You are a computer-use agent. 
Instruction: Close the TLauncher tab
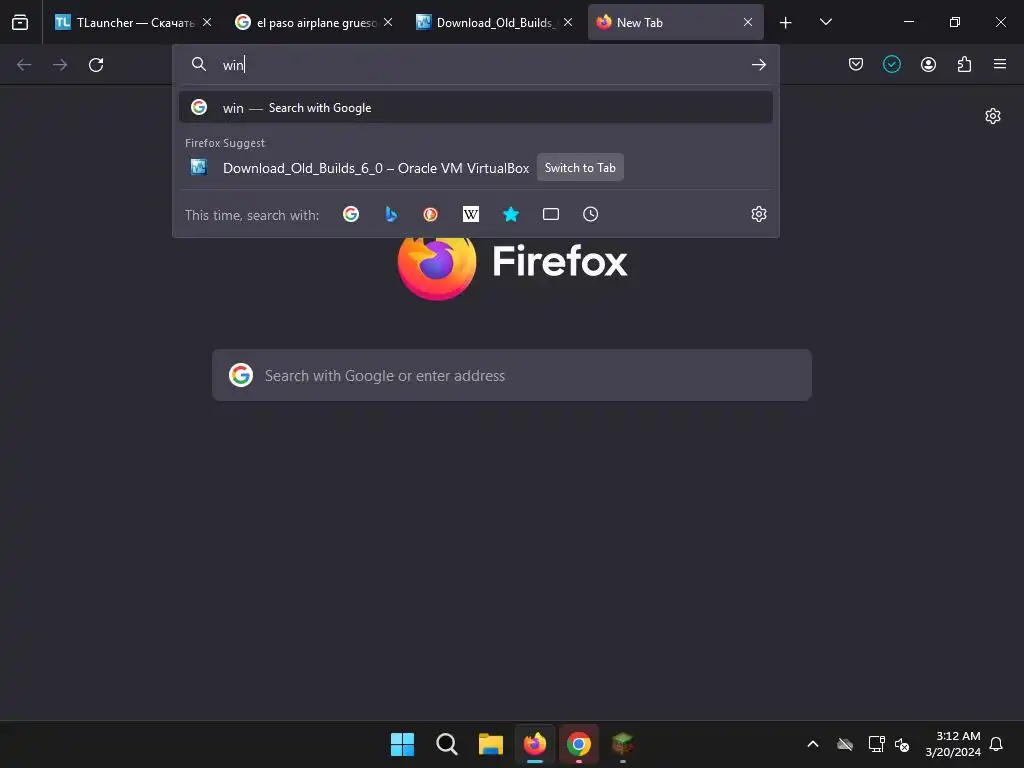pyautogui.click(x=207, y=22)
